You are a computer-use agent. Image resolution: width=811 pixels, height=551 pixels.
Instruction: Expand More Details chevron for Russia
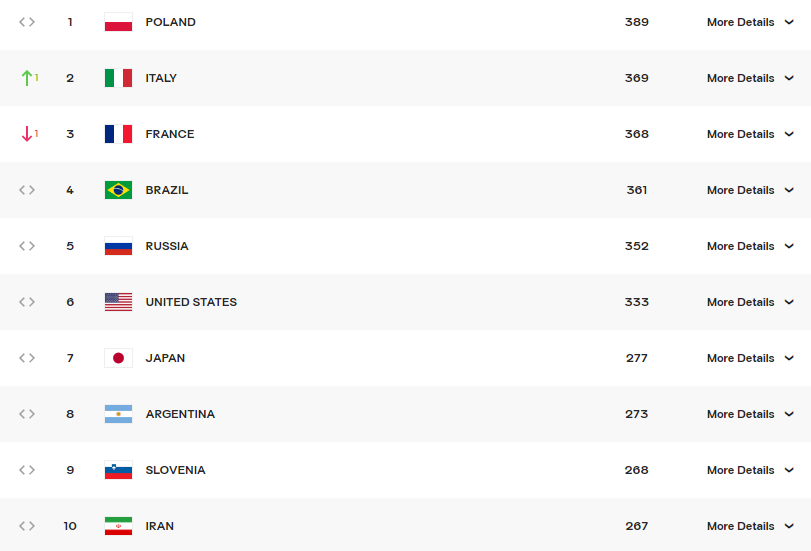[789, 246]
